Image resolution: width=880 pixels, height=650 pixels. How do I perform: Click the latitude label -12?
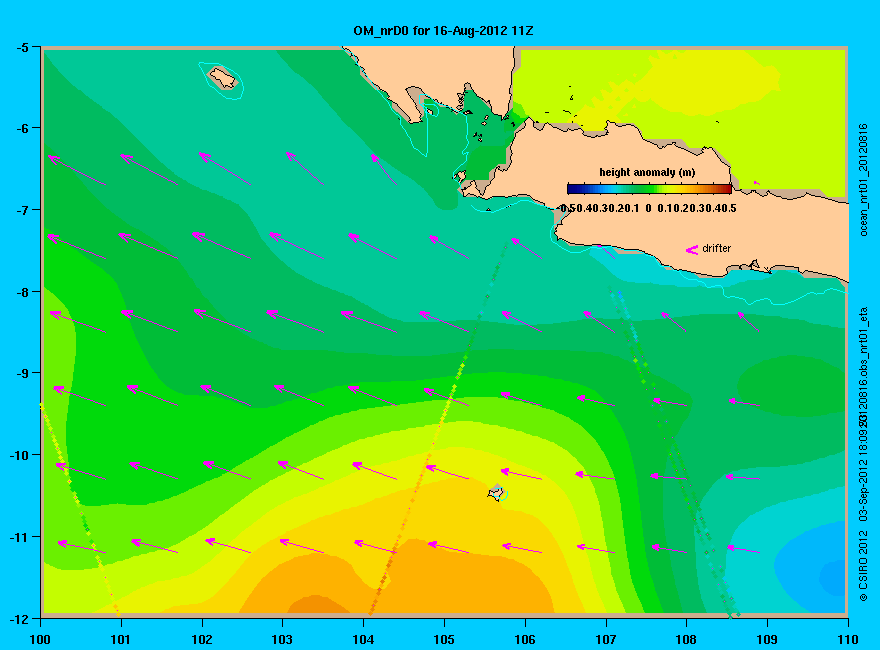(x=19, y=619)
